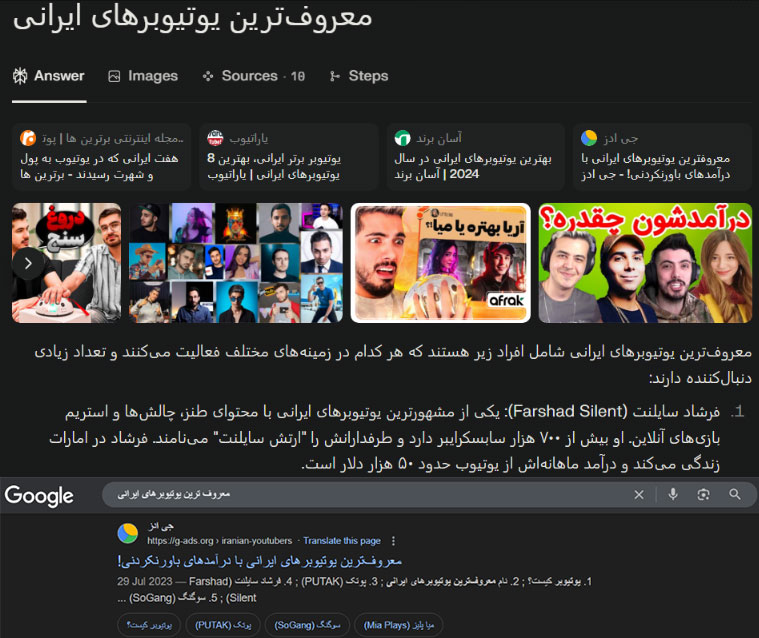Click the 29 Jul 2023 result date

[x=144, y=581]
